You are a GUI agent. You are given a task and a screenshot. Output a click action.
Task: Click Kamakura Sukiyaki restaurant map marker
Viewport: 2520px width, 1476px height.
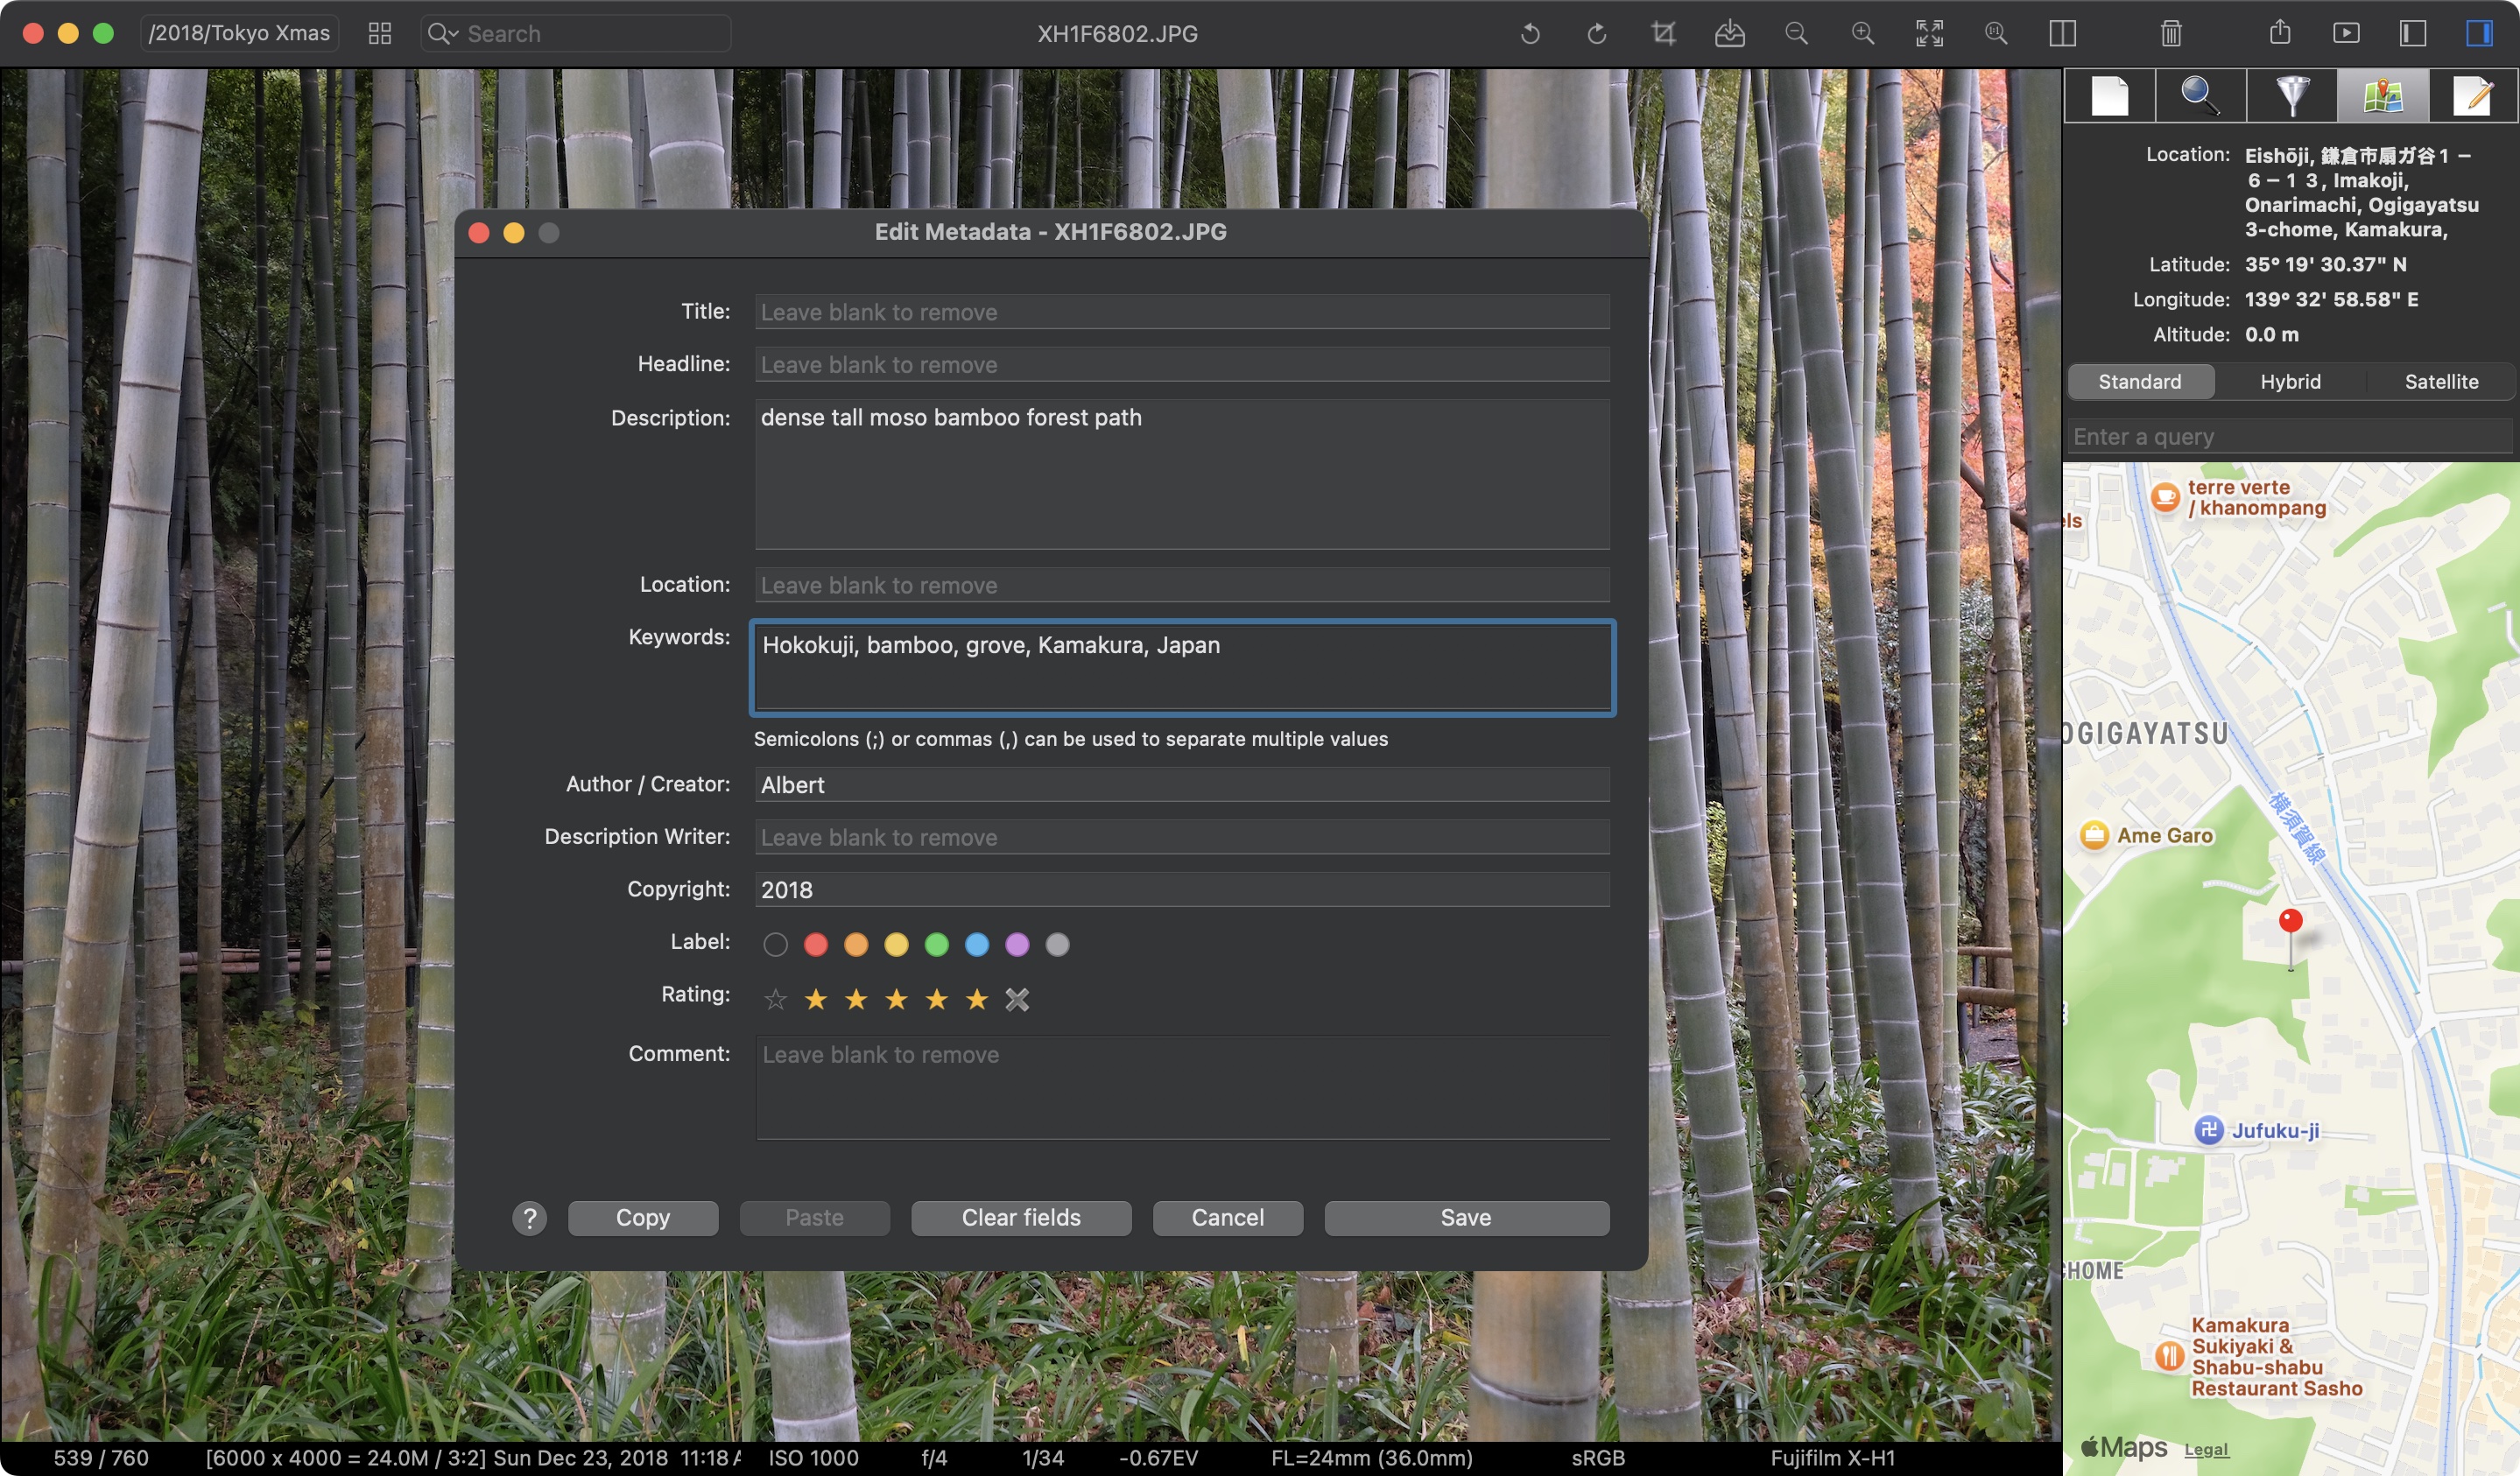coord(2168,1357)
